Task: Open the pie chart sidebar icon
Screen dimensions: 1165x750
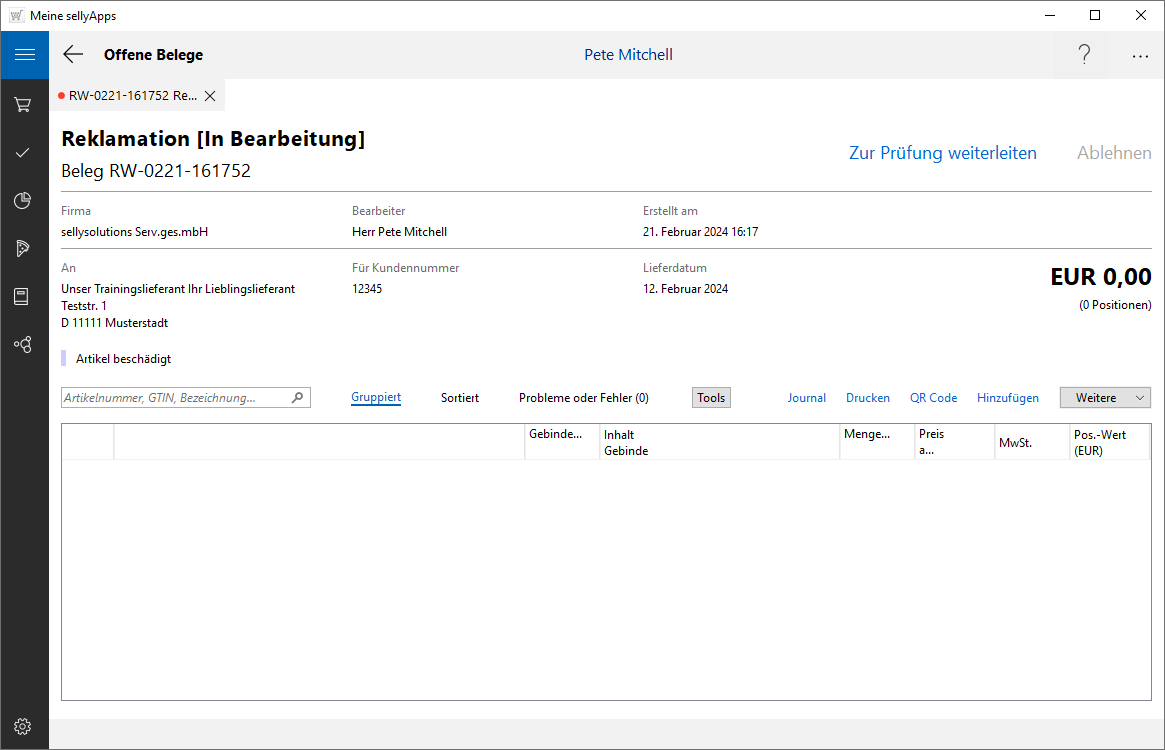Action: point(23,200)
